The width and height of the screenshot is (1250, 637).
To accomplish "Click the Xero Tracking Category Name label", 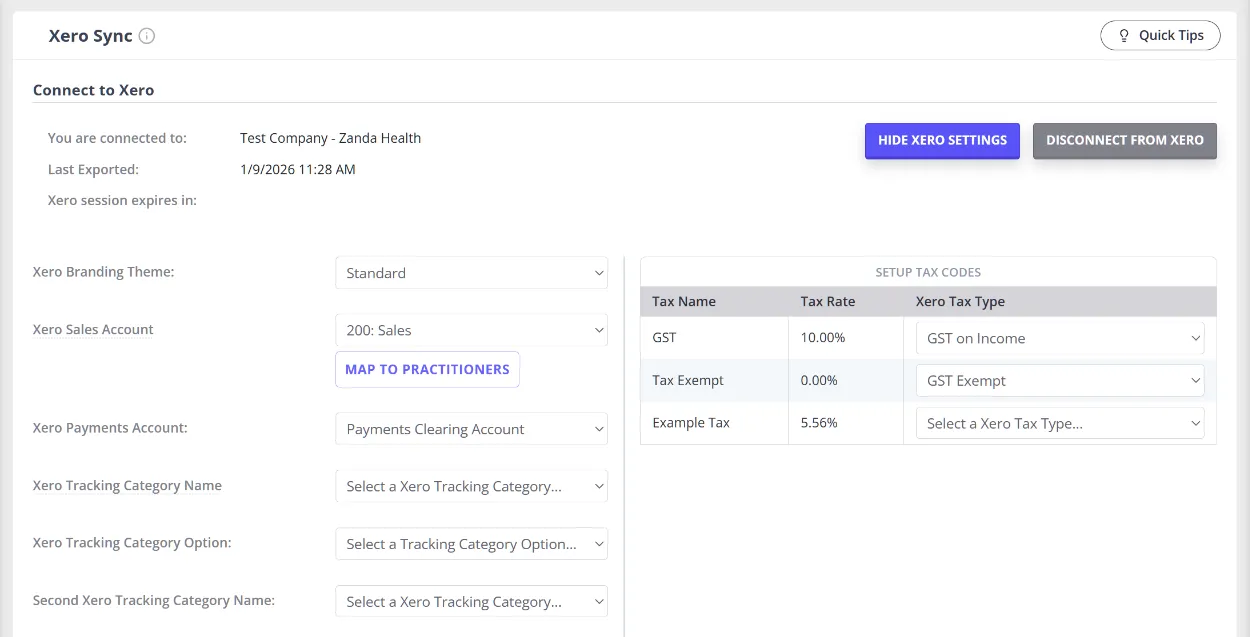I will point(127,486).
